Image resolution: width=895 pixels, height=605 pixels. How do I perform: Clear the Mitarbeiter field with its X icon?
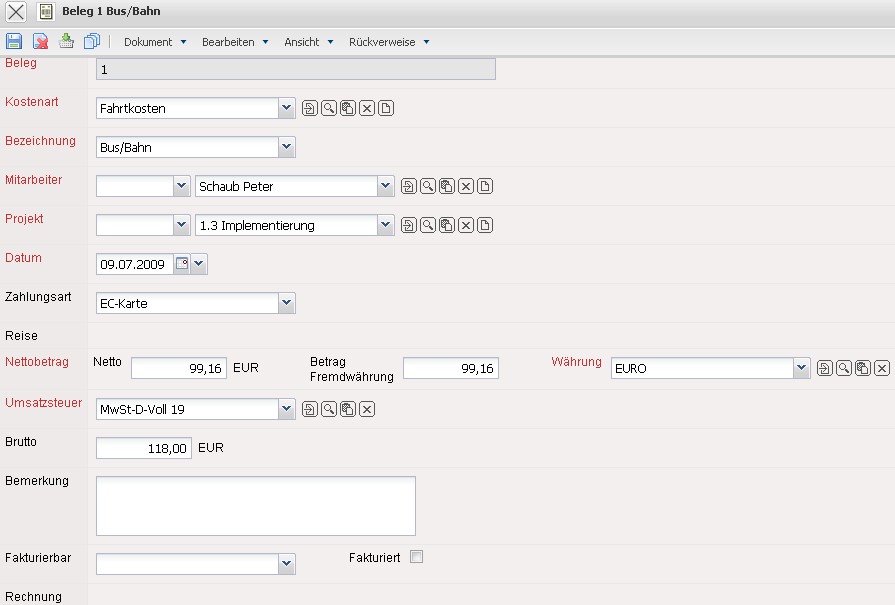tap(465, 186)
